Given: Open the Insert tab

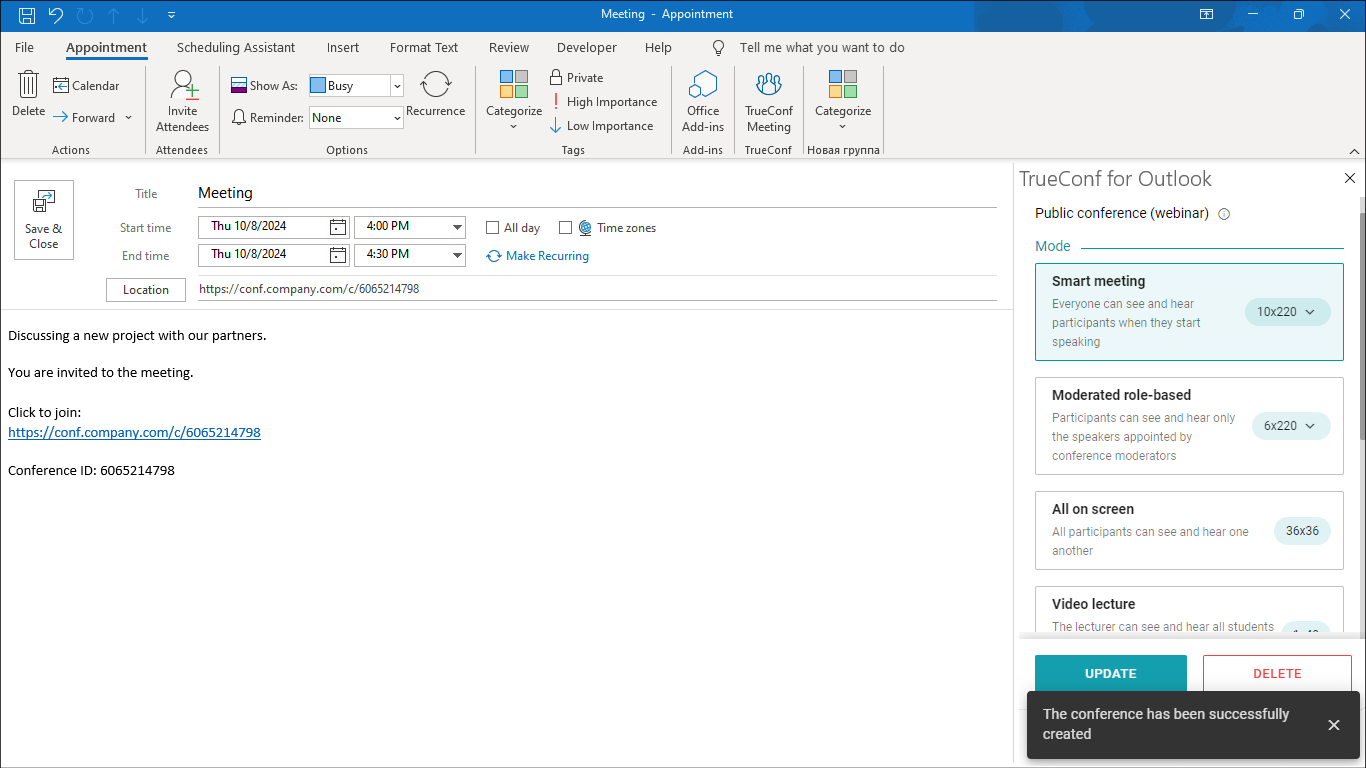Looking at the screenshot, I should [343, 47].
